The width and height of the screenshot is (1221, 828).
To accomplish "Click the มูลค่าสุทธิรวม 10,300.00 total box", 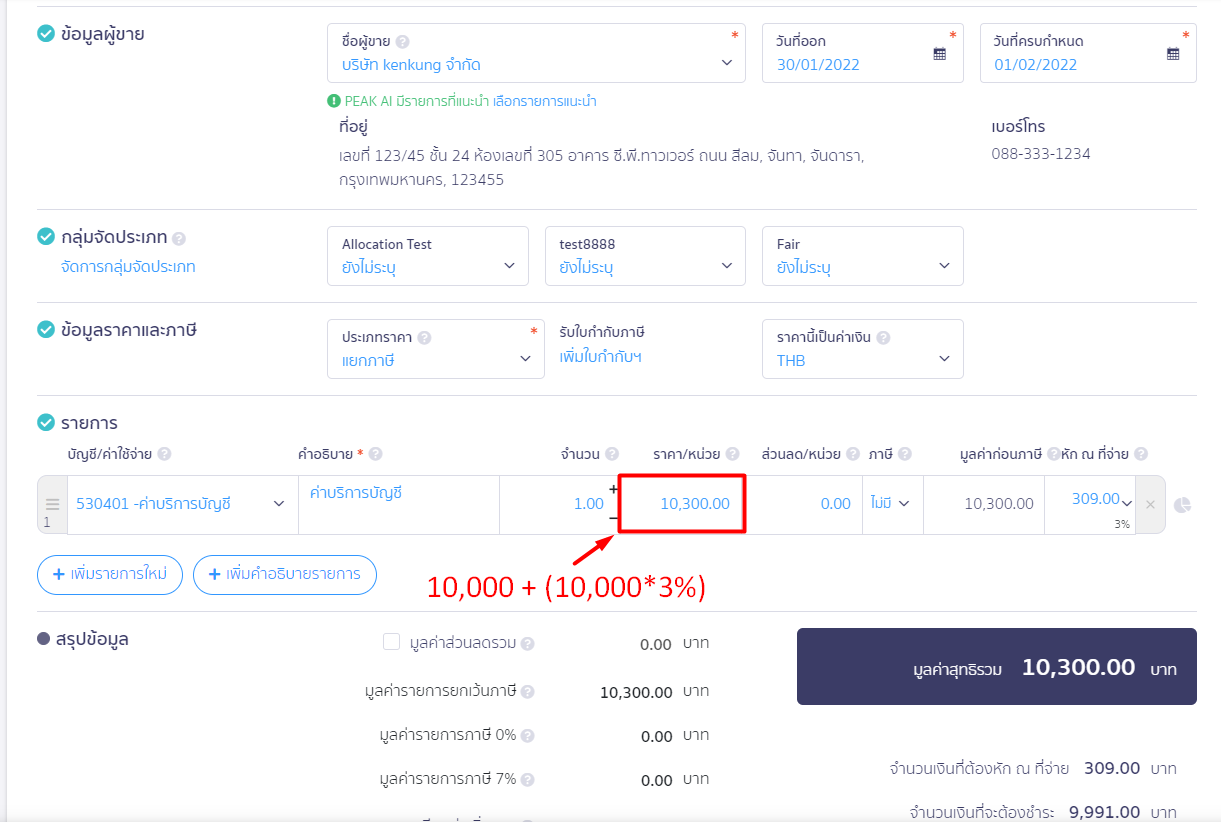I will point(996,667).
